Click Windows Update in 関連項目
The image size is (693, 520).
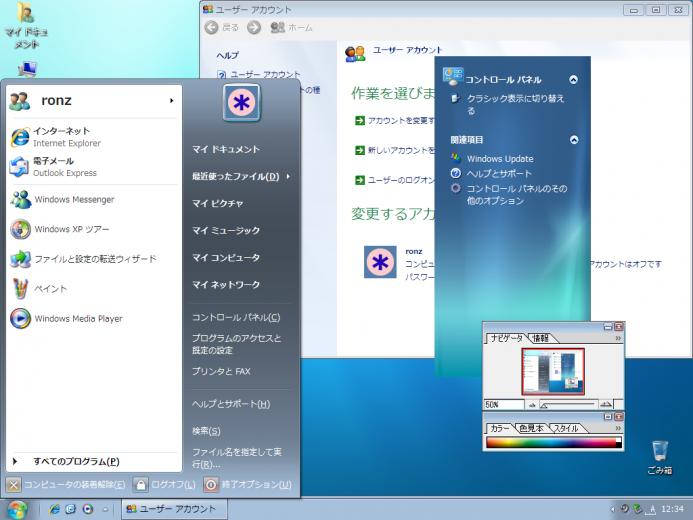click(500, 159)
